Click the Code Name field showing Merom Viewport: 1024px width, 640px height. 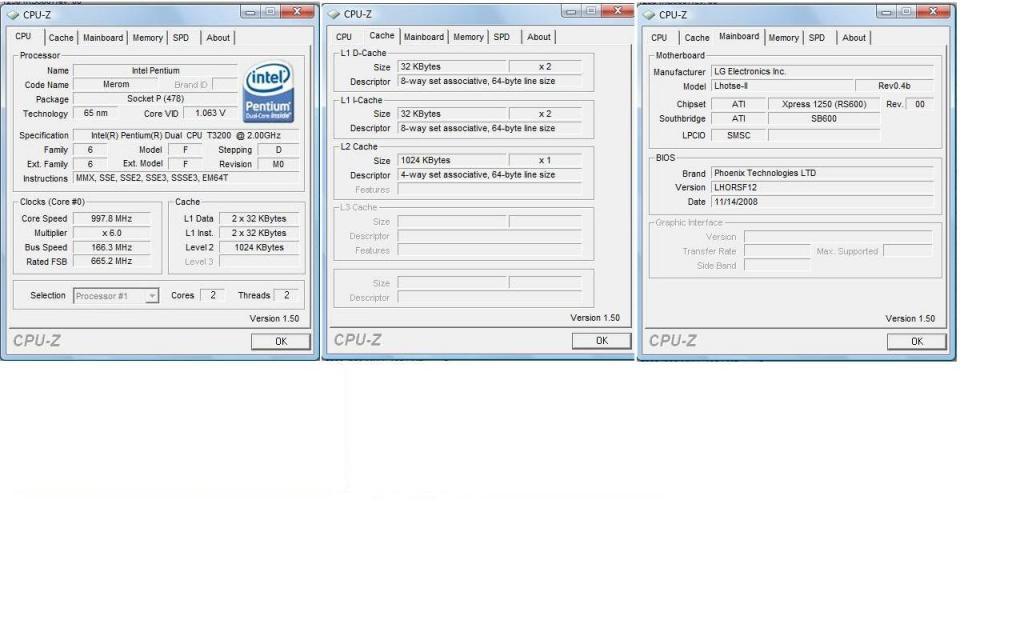116,84
